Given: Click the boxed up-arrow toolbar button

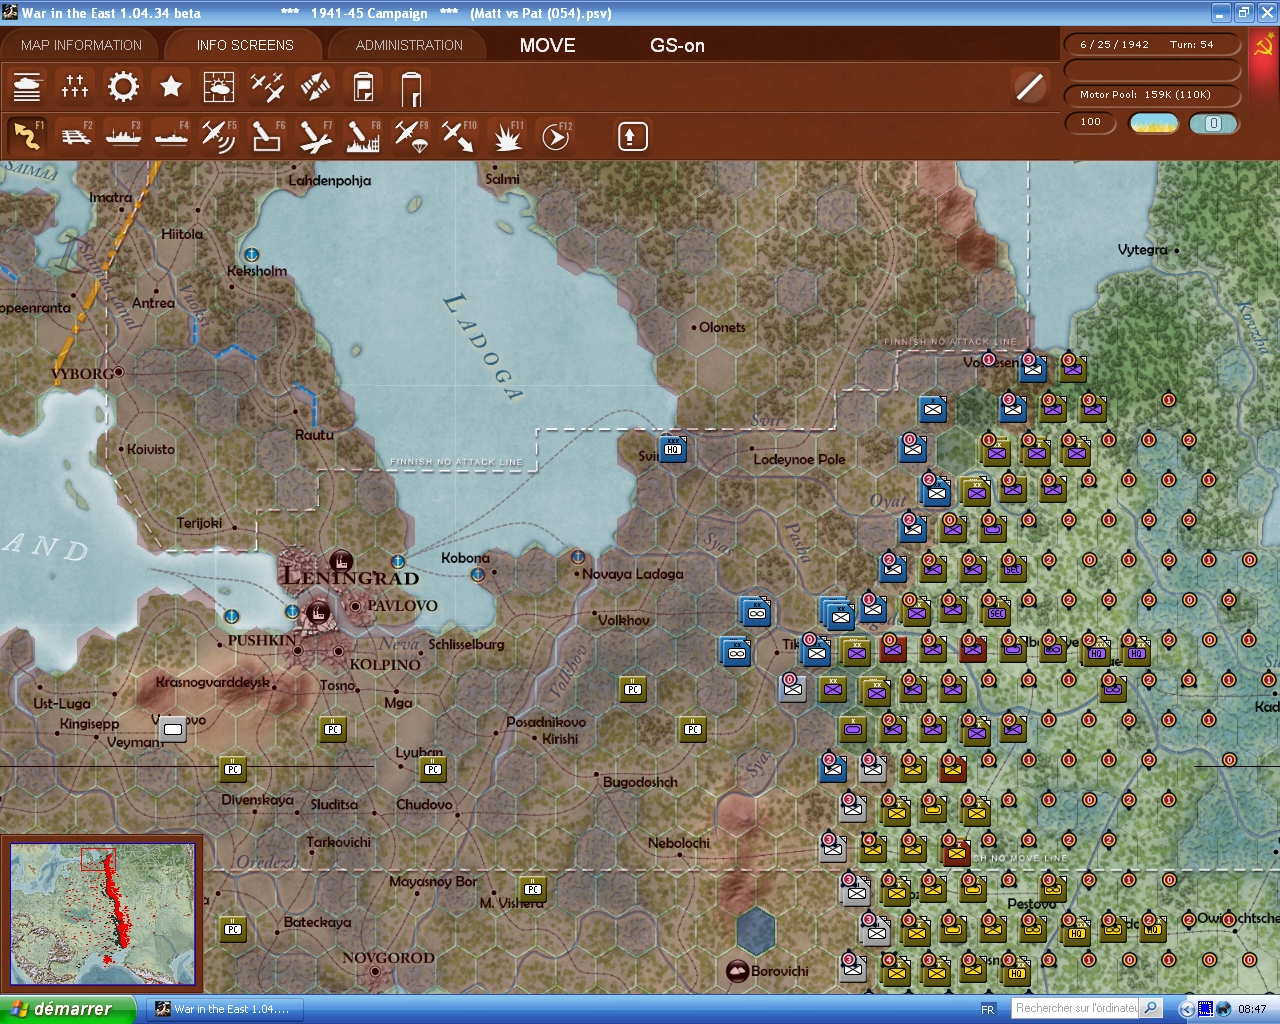Looking at the screenshot, I should (632, 136).
